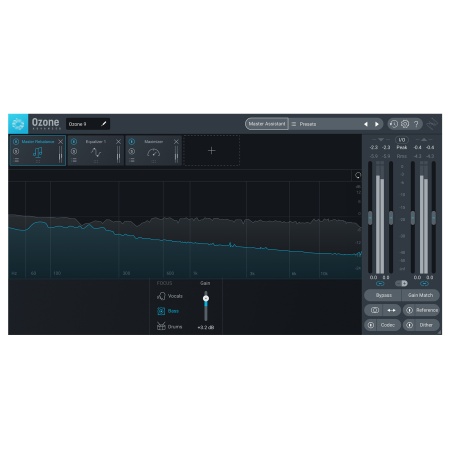Click the Gain Match button
This screenshot has height=450, width=450.
[x=420, y=295]
